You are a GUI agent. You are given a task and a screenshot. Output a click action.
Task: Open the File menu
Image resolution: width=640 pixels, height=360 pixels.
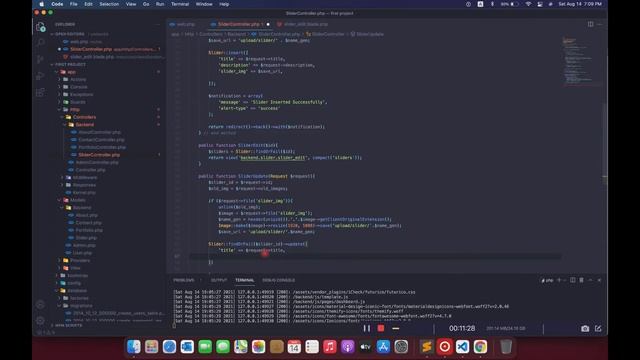pyautogui.click(x=73, y=4)
